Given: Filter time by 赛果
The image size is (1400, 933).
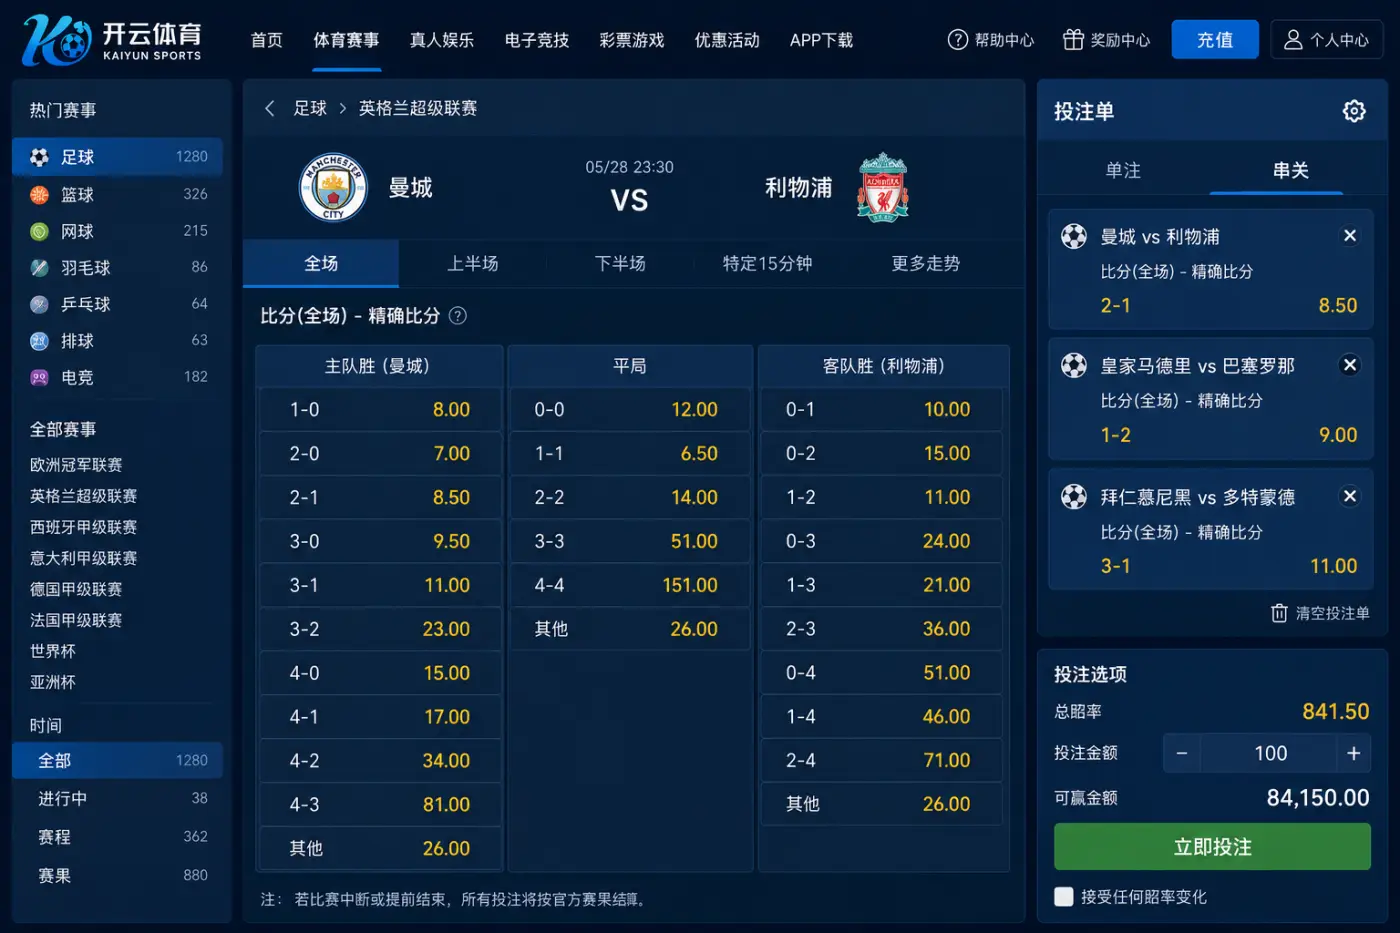Looking at the screenshot, I should pos(117,875).
